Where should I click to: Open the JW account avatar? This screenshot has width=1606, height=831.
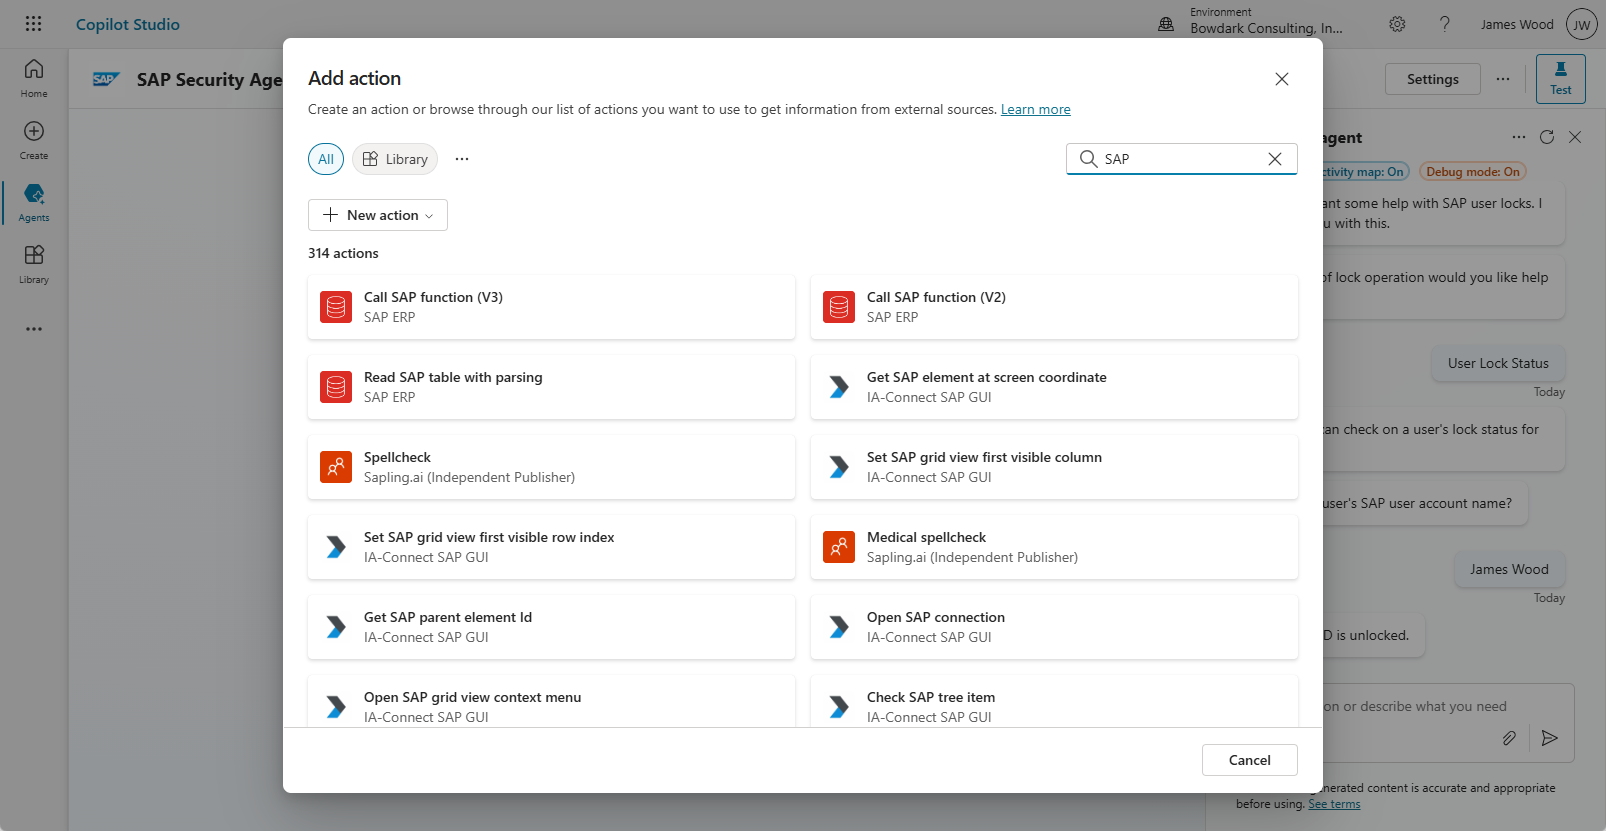[x=1581, y=25]
